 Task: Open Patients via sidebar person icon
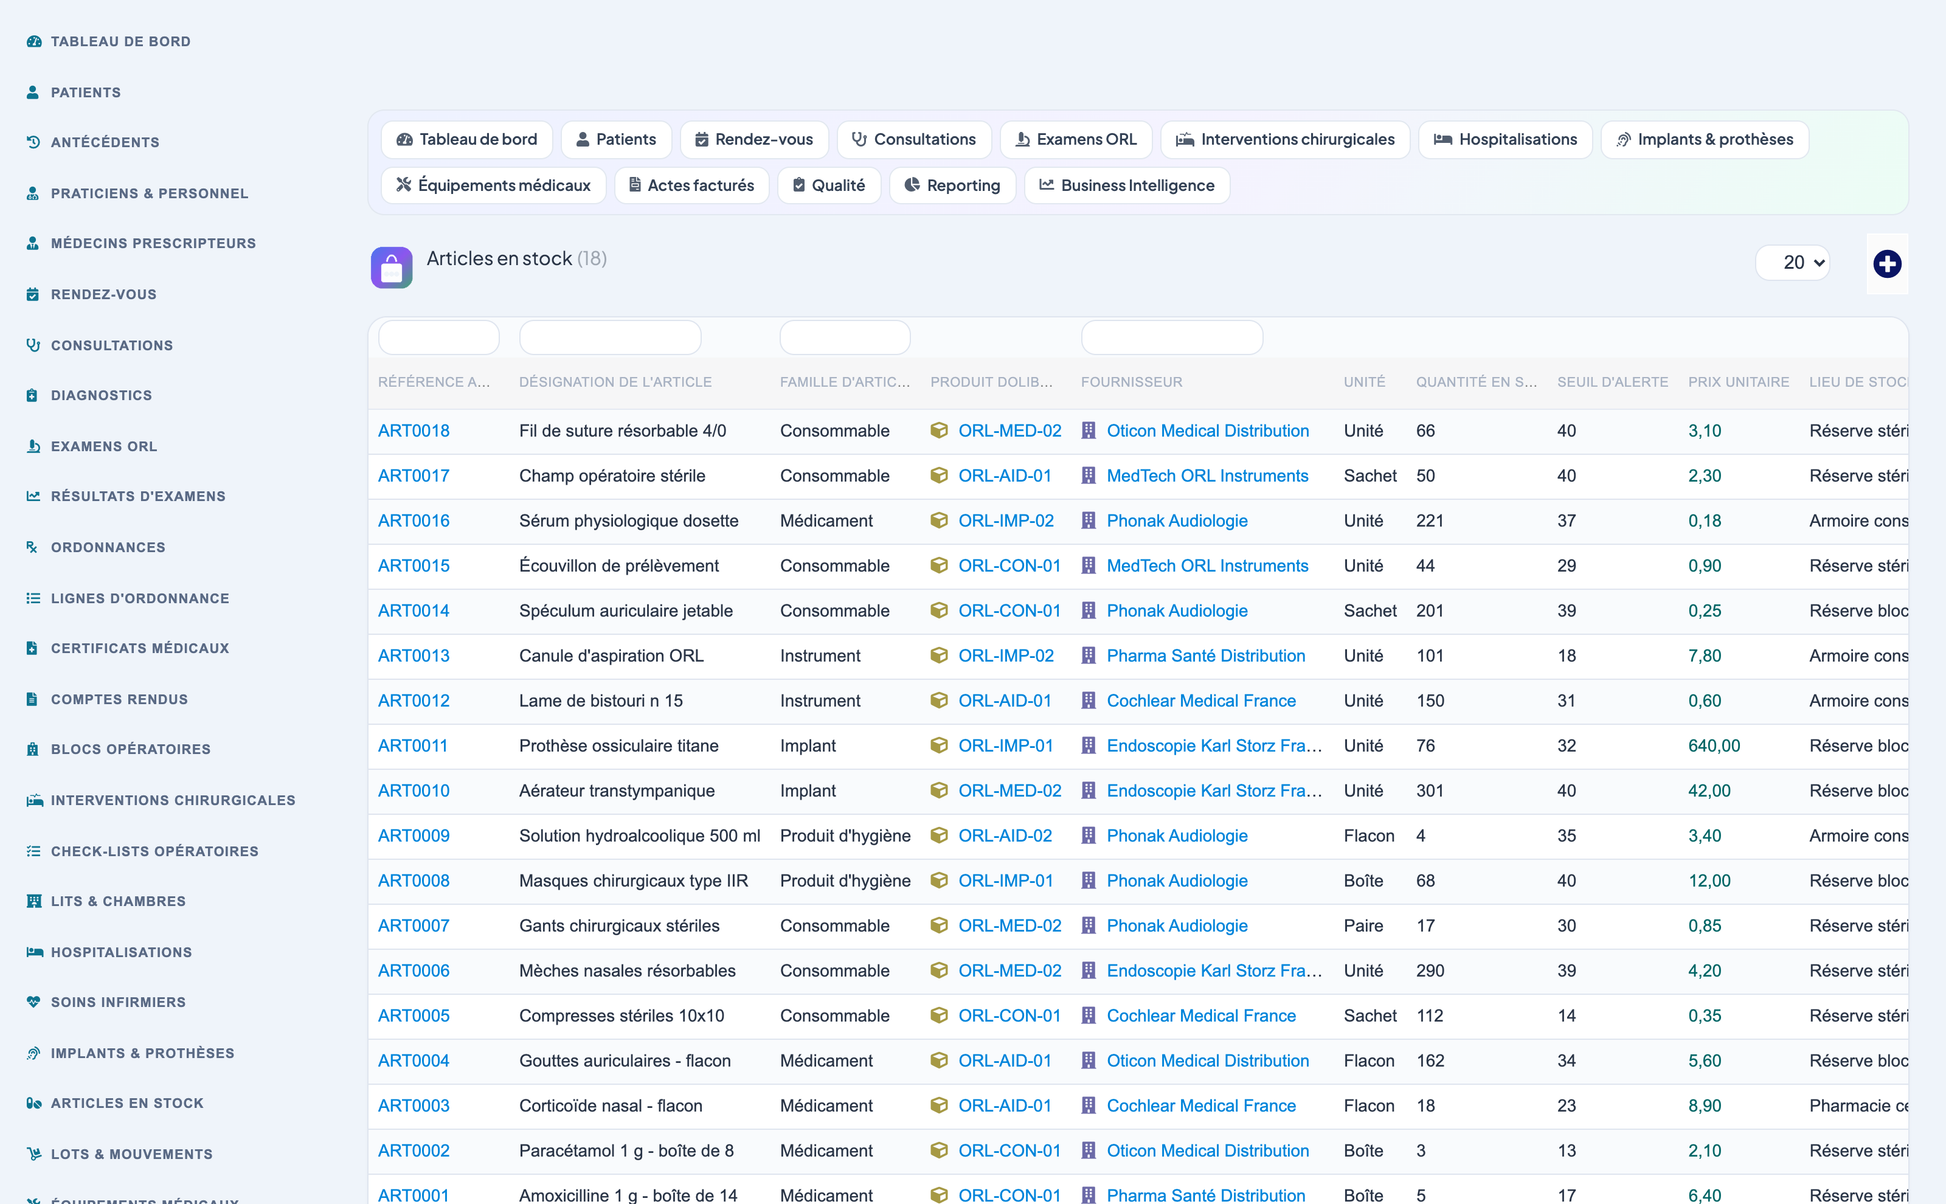[33, 92]
